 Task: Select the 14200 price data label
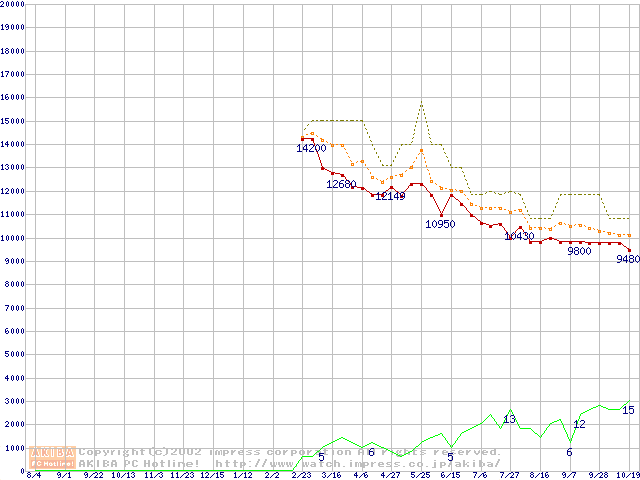tap(311, 148)
